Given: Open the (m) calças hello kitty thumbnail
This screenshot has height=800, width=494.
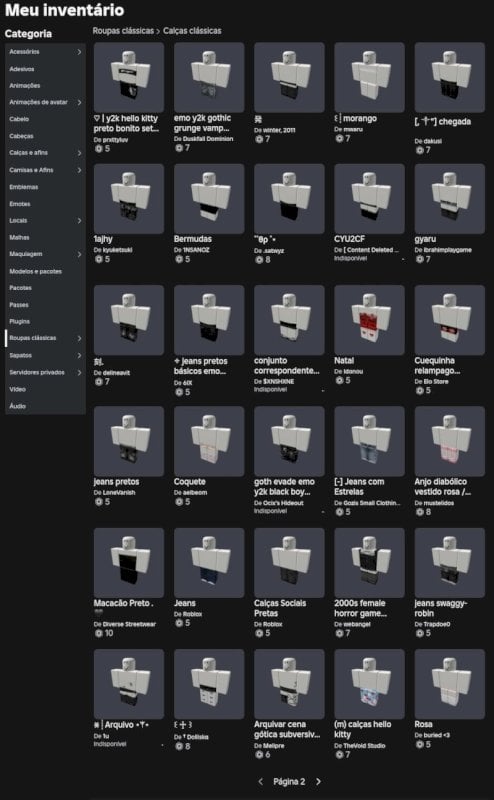Looking at the screenshot, I should point(369,684).
